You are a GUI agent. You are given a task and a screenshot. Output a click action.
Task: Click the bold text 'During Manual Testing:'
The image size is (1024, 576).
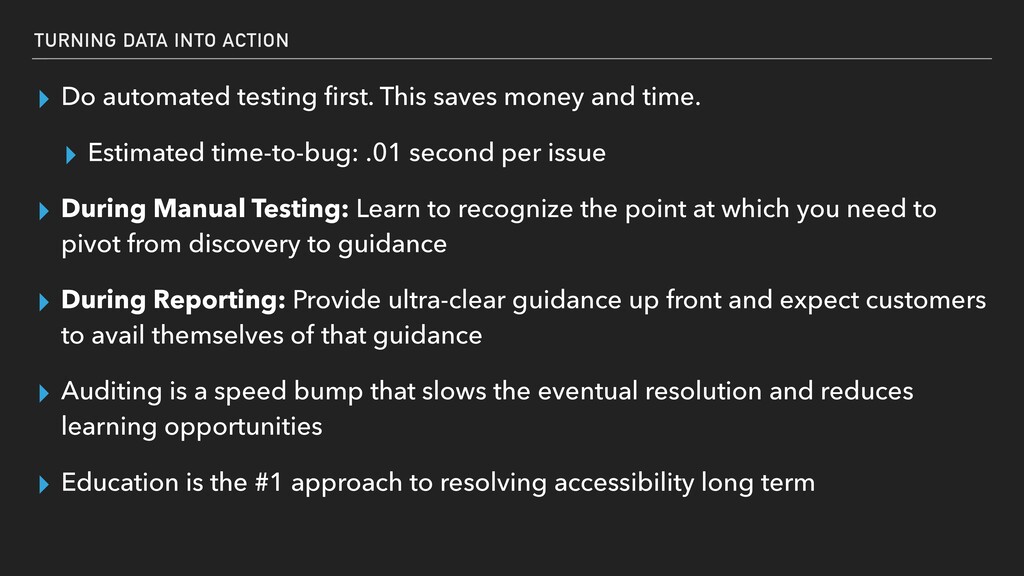(205, 209)
